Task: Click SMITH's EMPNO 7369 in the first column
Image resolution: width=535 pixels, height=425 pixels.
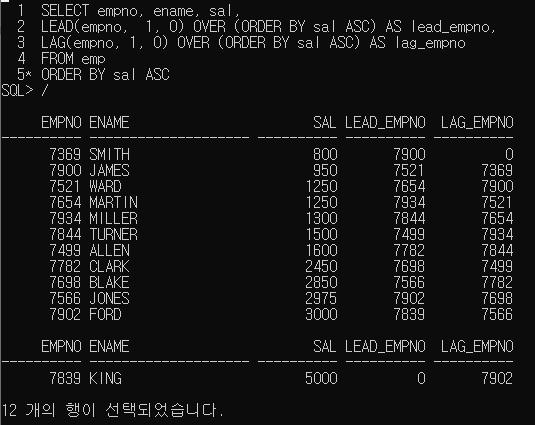Action: 65,155
